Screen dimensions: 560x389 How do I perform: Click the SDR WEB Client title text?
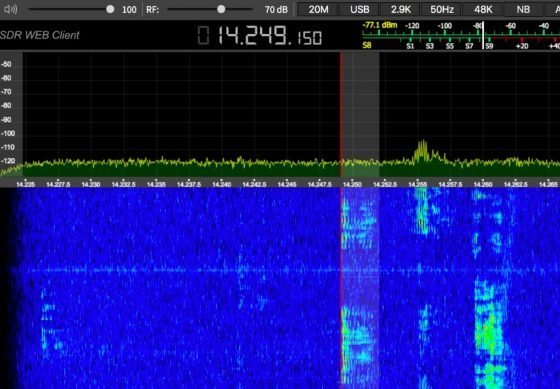click(x=40, y=35)
